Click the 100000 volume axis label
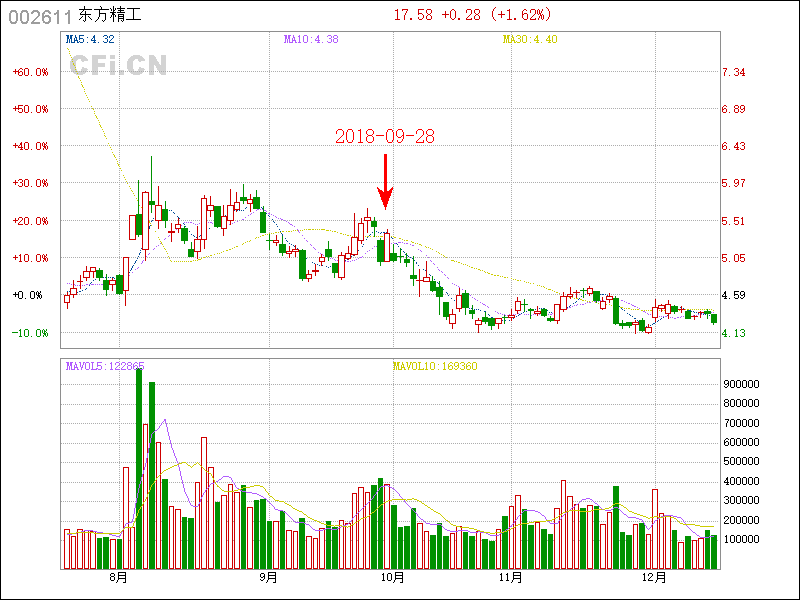 point(741,539)
